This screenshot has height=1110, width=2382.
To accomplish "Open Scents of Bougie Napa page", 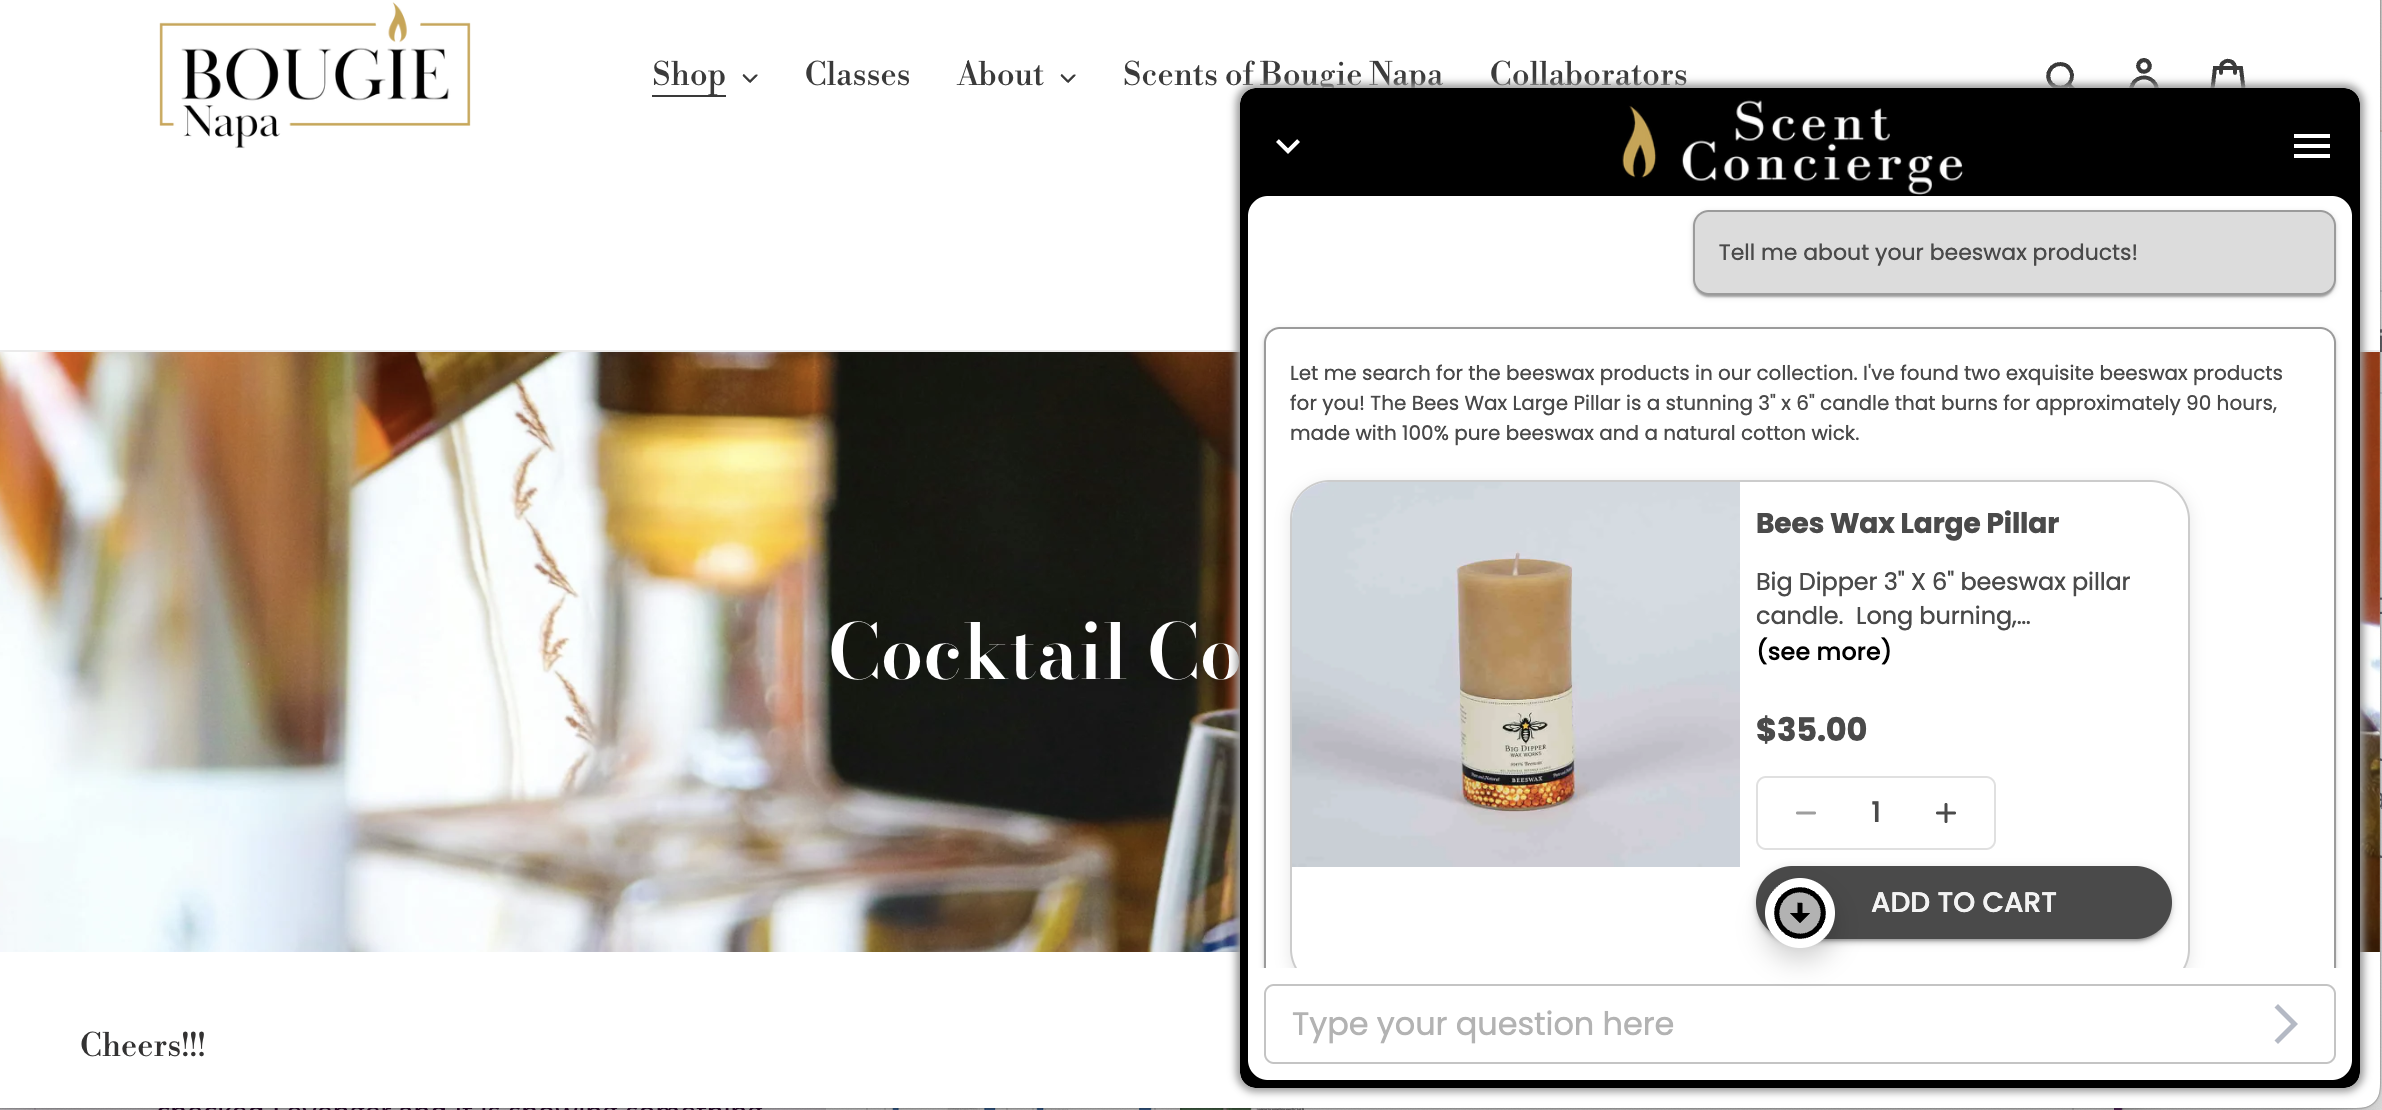I will tap(1282, 74).
